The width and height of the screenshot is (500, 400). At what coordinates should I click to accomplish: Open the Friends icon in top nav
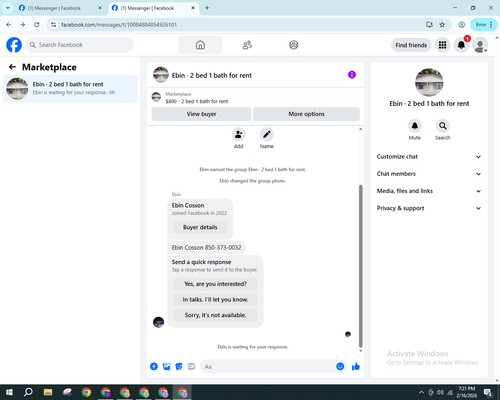(x=247, y=45)
